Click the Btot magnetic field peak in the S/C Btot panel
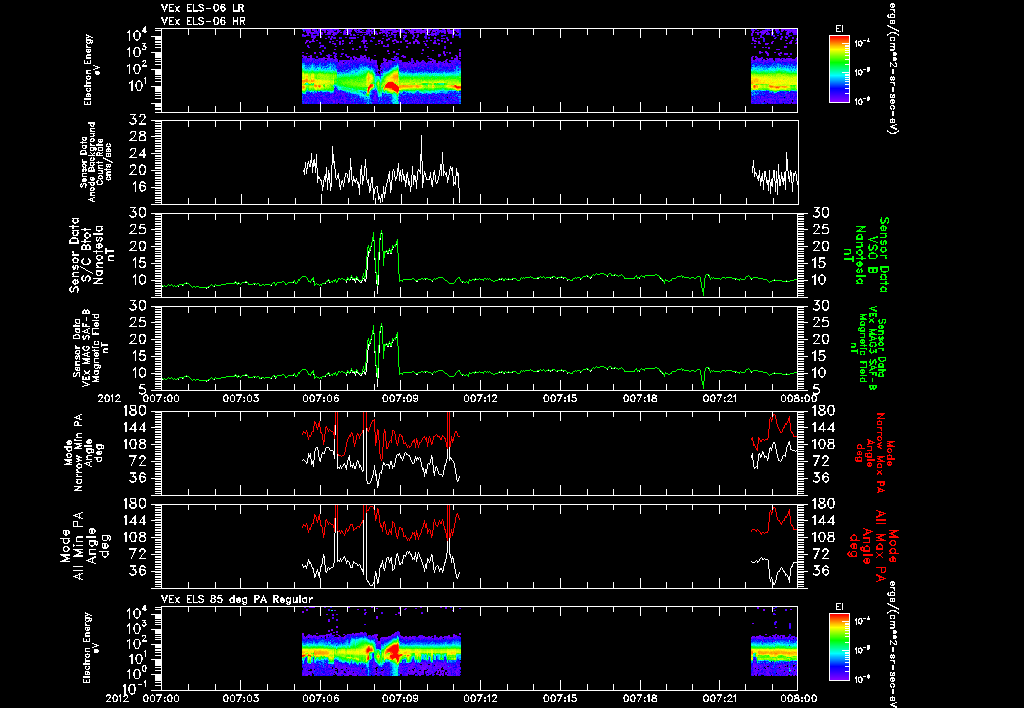The image size is (1024, 708). click(381, 233)
